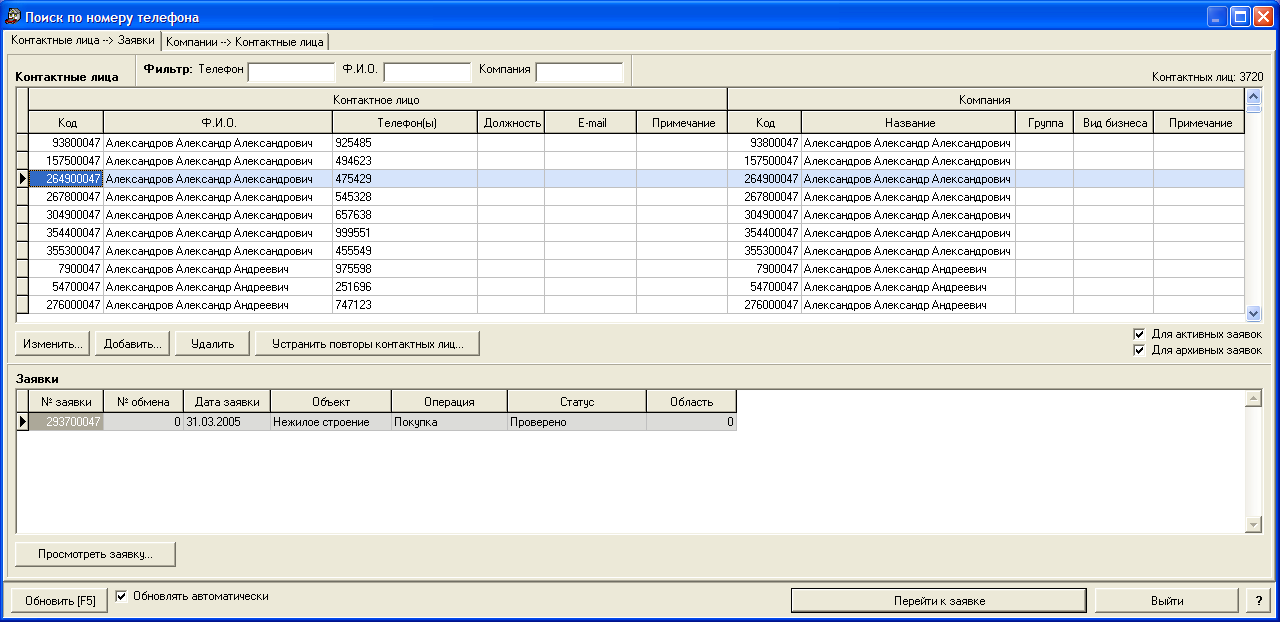Click row indicator arrow of selected contact
1280x622 pixels.
click(22, 179)
